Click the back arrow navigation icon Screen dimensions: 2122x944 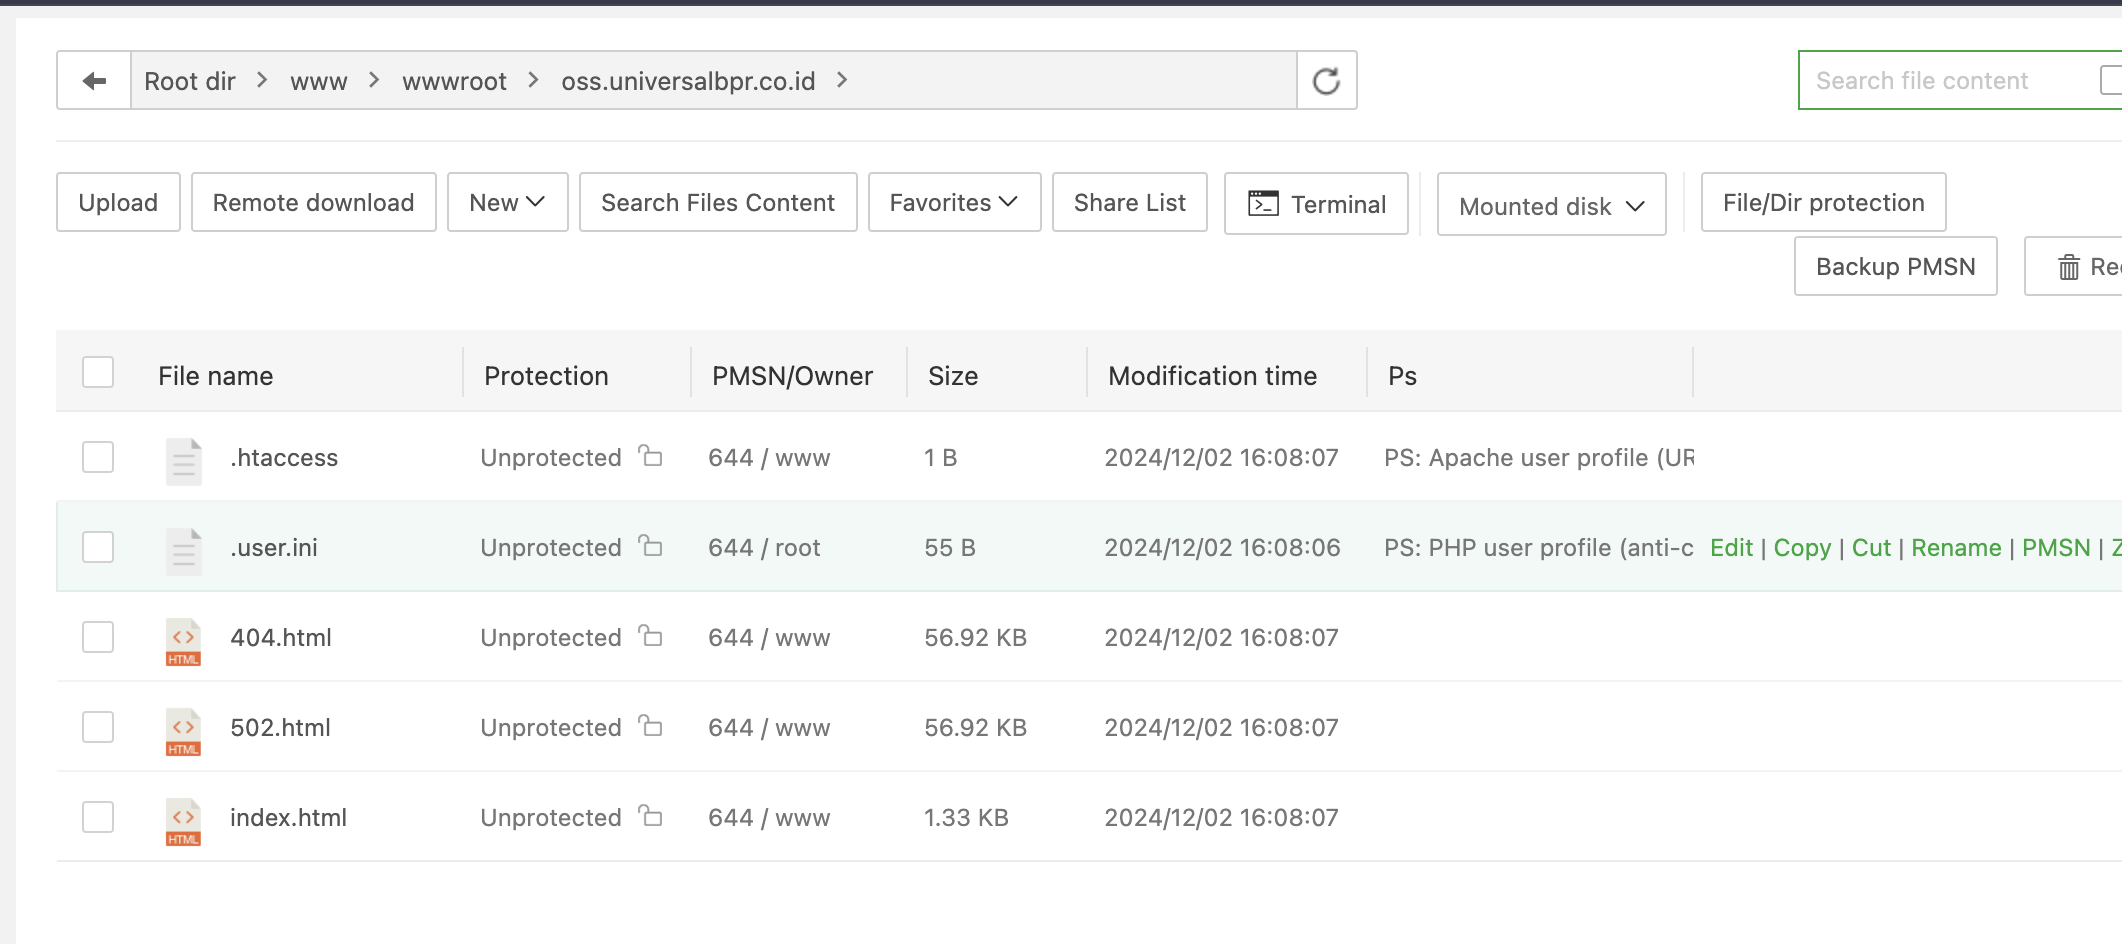point(94,81)
